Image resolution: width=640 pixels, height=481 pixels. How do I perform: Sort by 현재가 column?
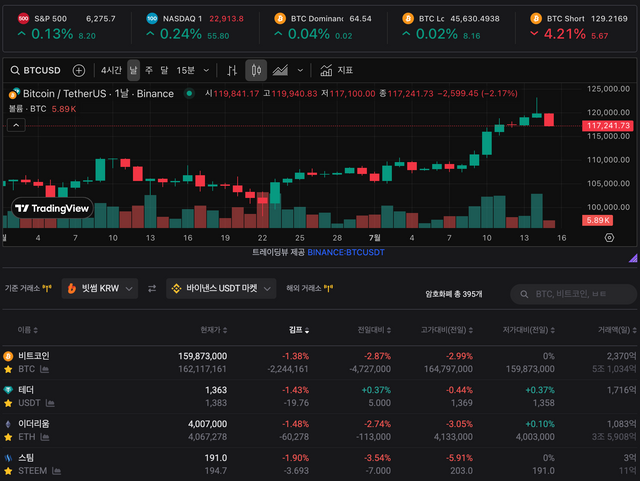coord(213,330)
